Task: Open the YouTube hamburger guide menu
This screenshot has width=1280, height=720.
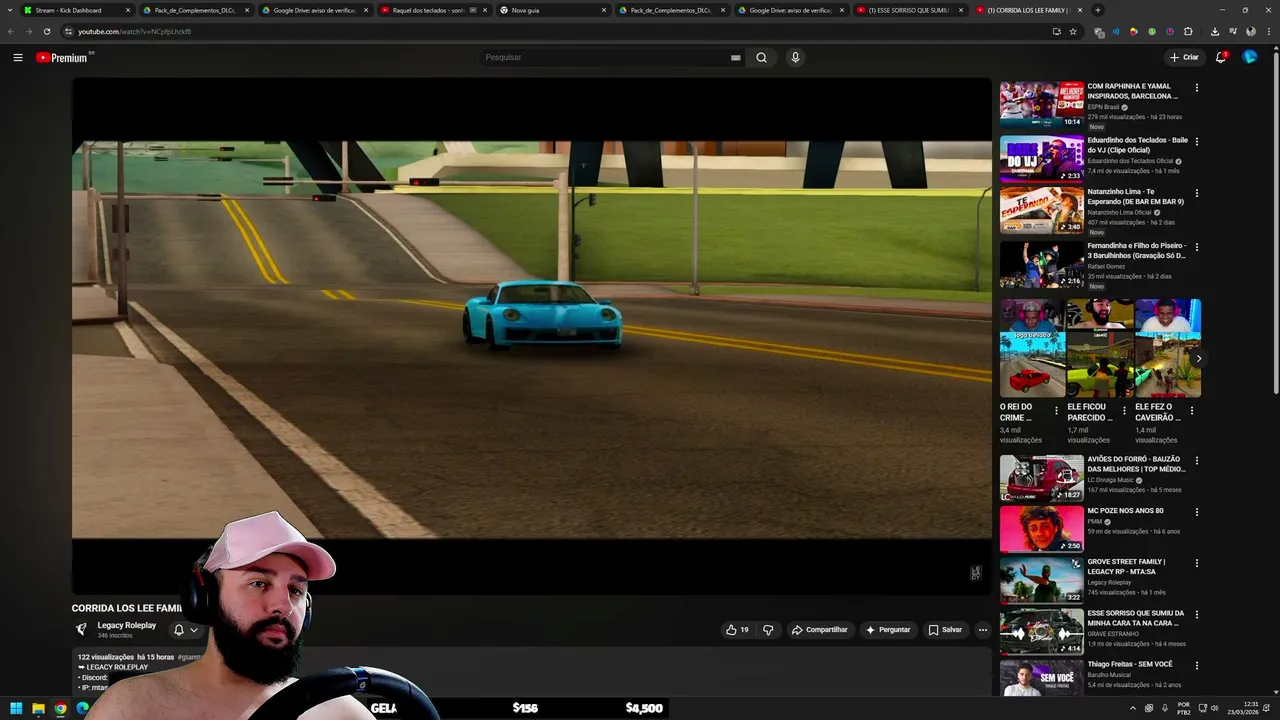Action: click(x=18, y=58)
